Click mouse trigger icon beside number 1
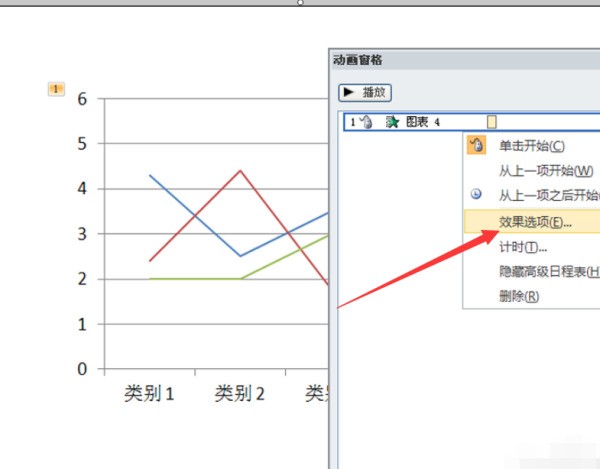This screenshot has width=600, height=469. [365, 122]
